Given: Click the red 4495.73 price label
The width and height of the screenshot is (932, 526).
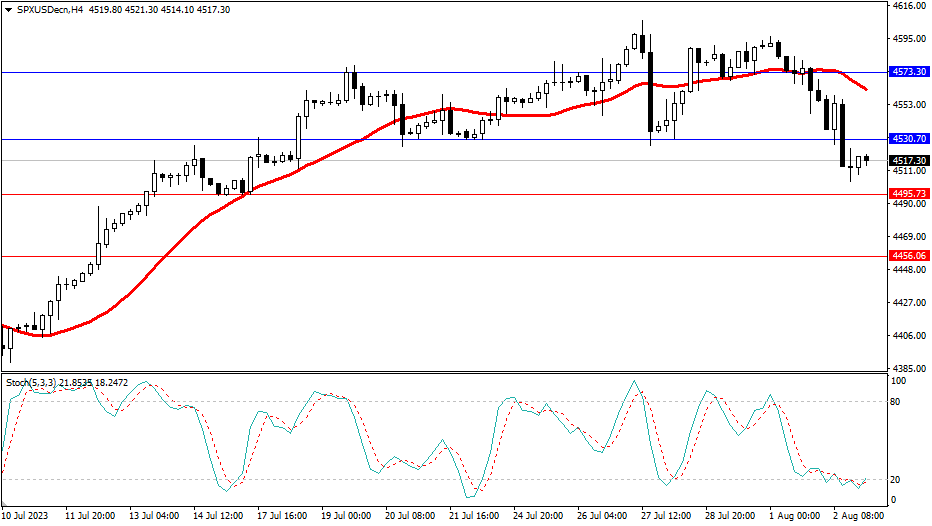Looking at the screenshot, I should tap(908, 194).
